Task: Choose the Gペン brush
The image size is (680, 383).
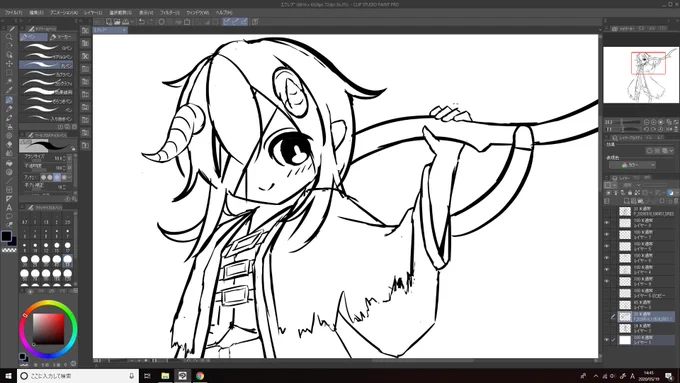Action: click(46, 47)
